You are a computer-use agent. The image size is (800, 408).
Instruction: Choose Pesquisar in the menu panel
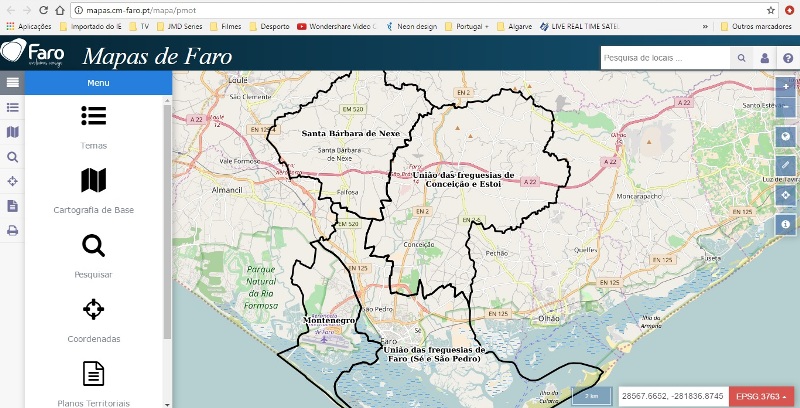93,255
